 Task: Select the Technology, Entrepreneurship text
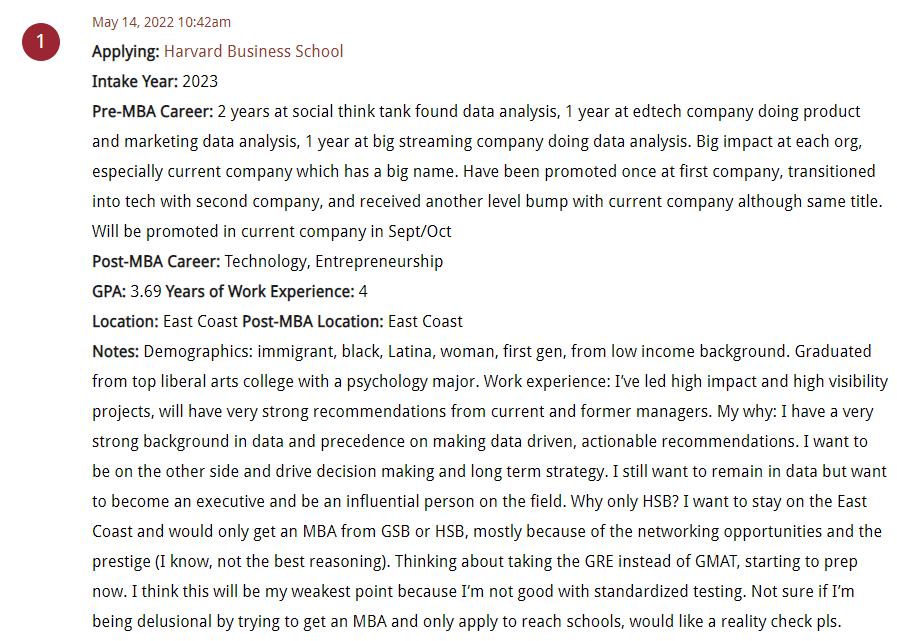coord(334,262)
